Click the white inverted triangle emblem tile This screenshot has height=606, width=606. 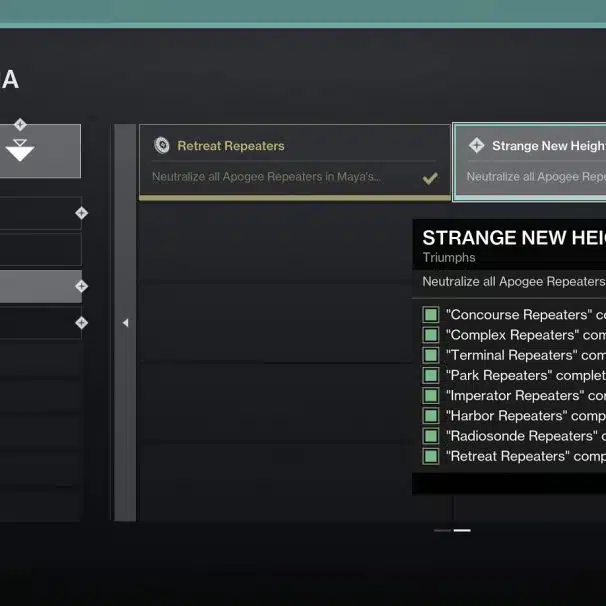point(40,151)
